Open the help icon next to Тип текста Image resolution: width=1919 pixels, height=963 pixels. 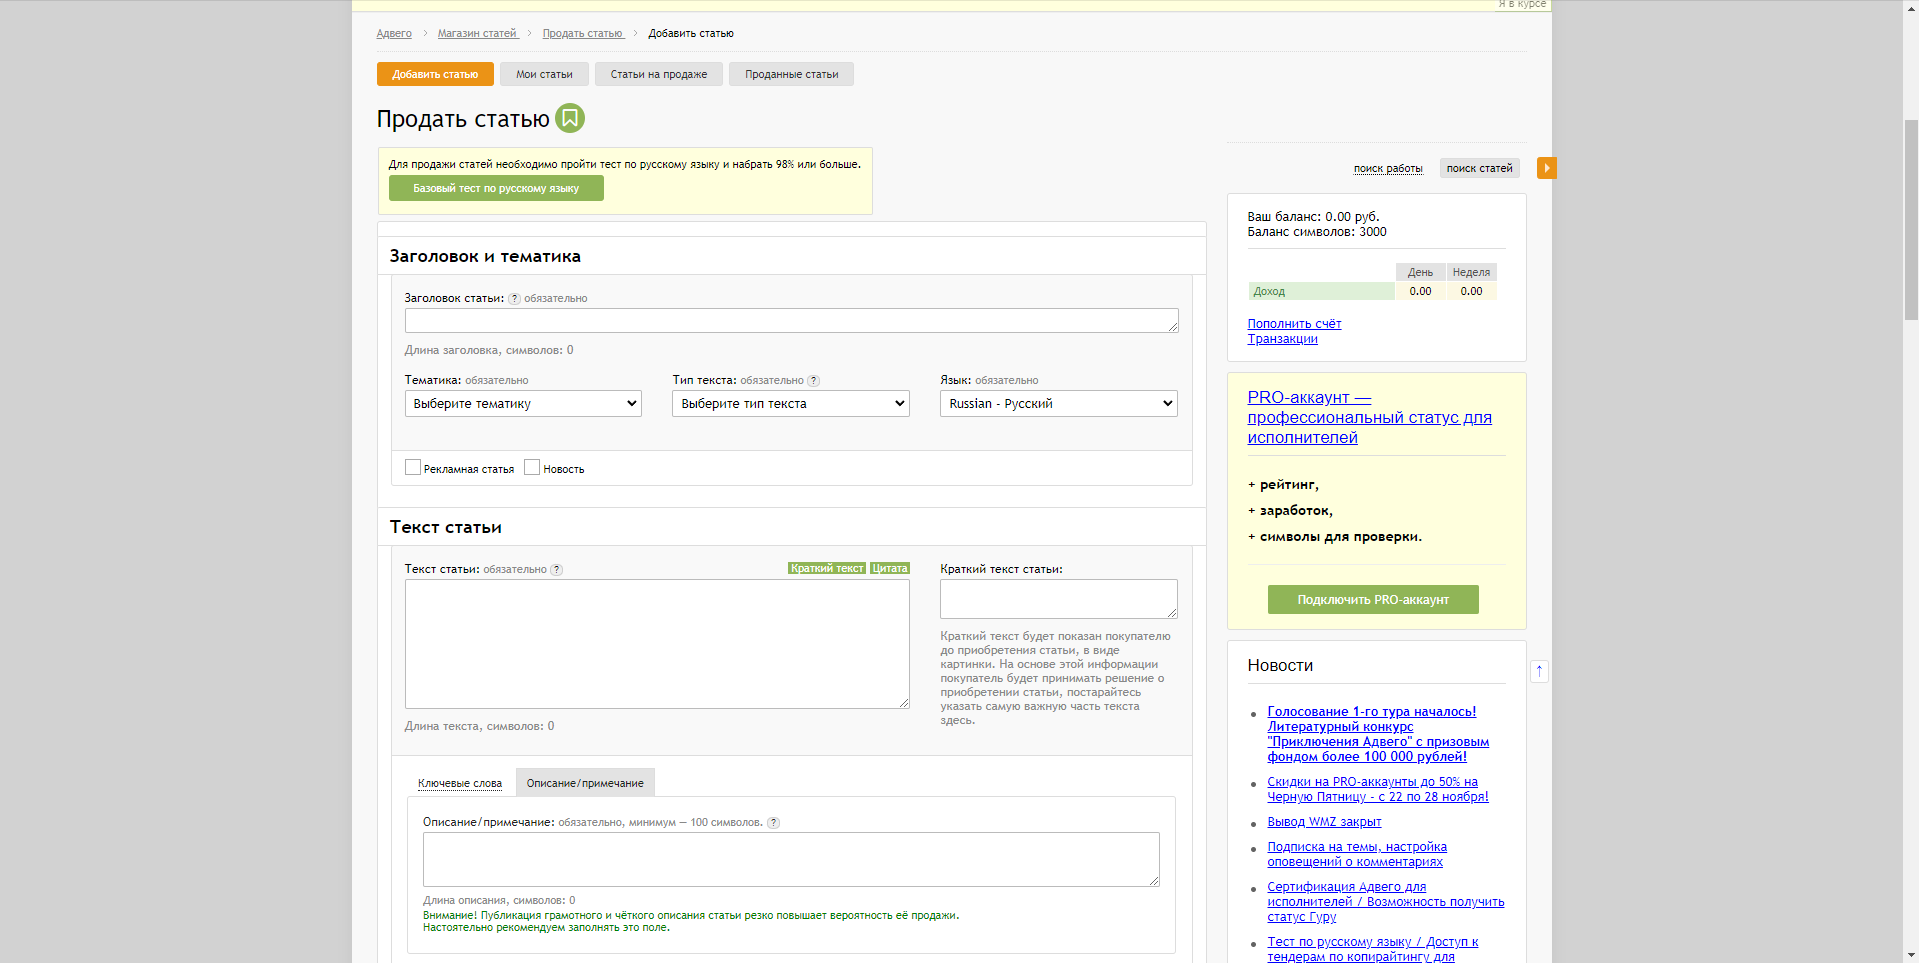click(x=813, y=380)
